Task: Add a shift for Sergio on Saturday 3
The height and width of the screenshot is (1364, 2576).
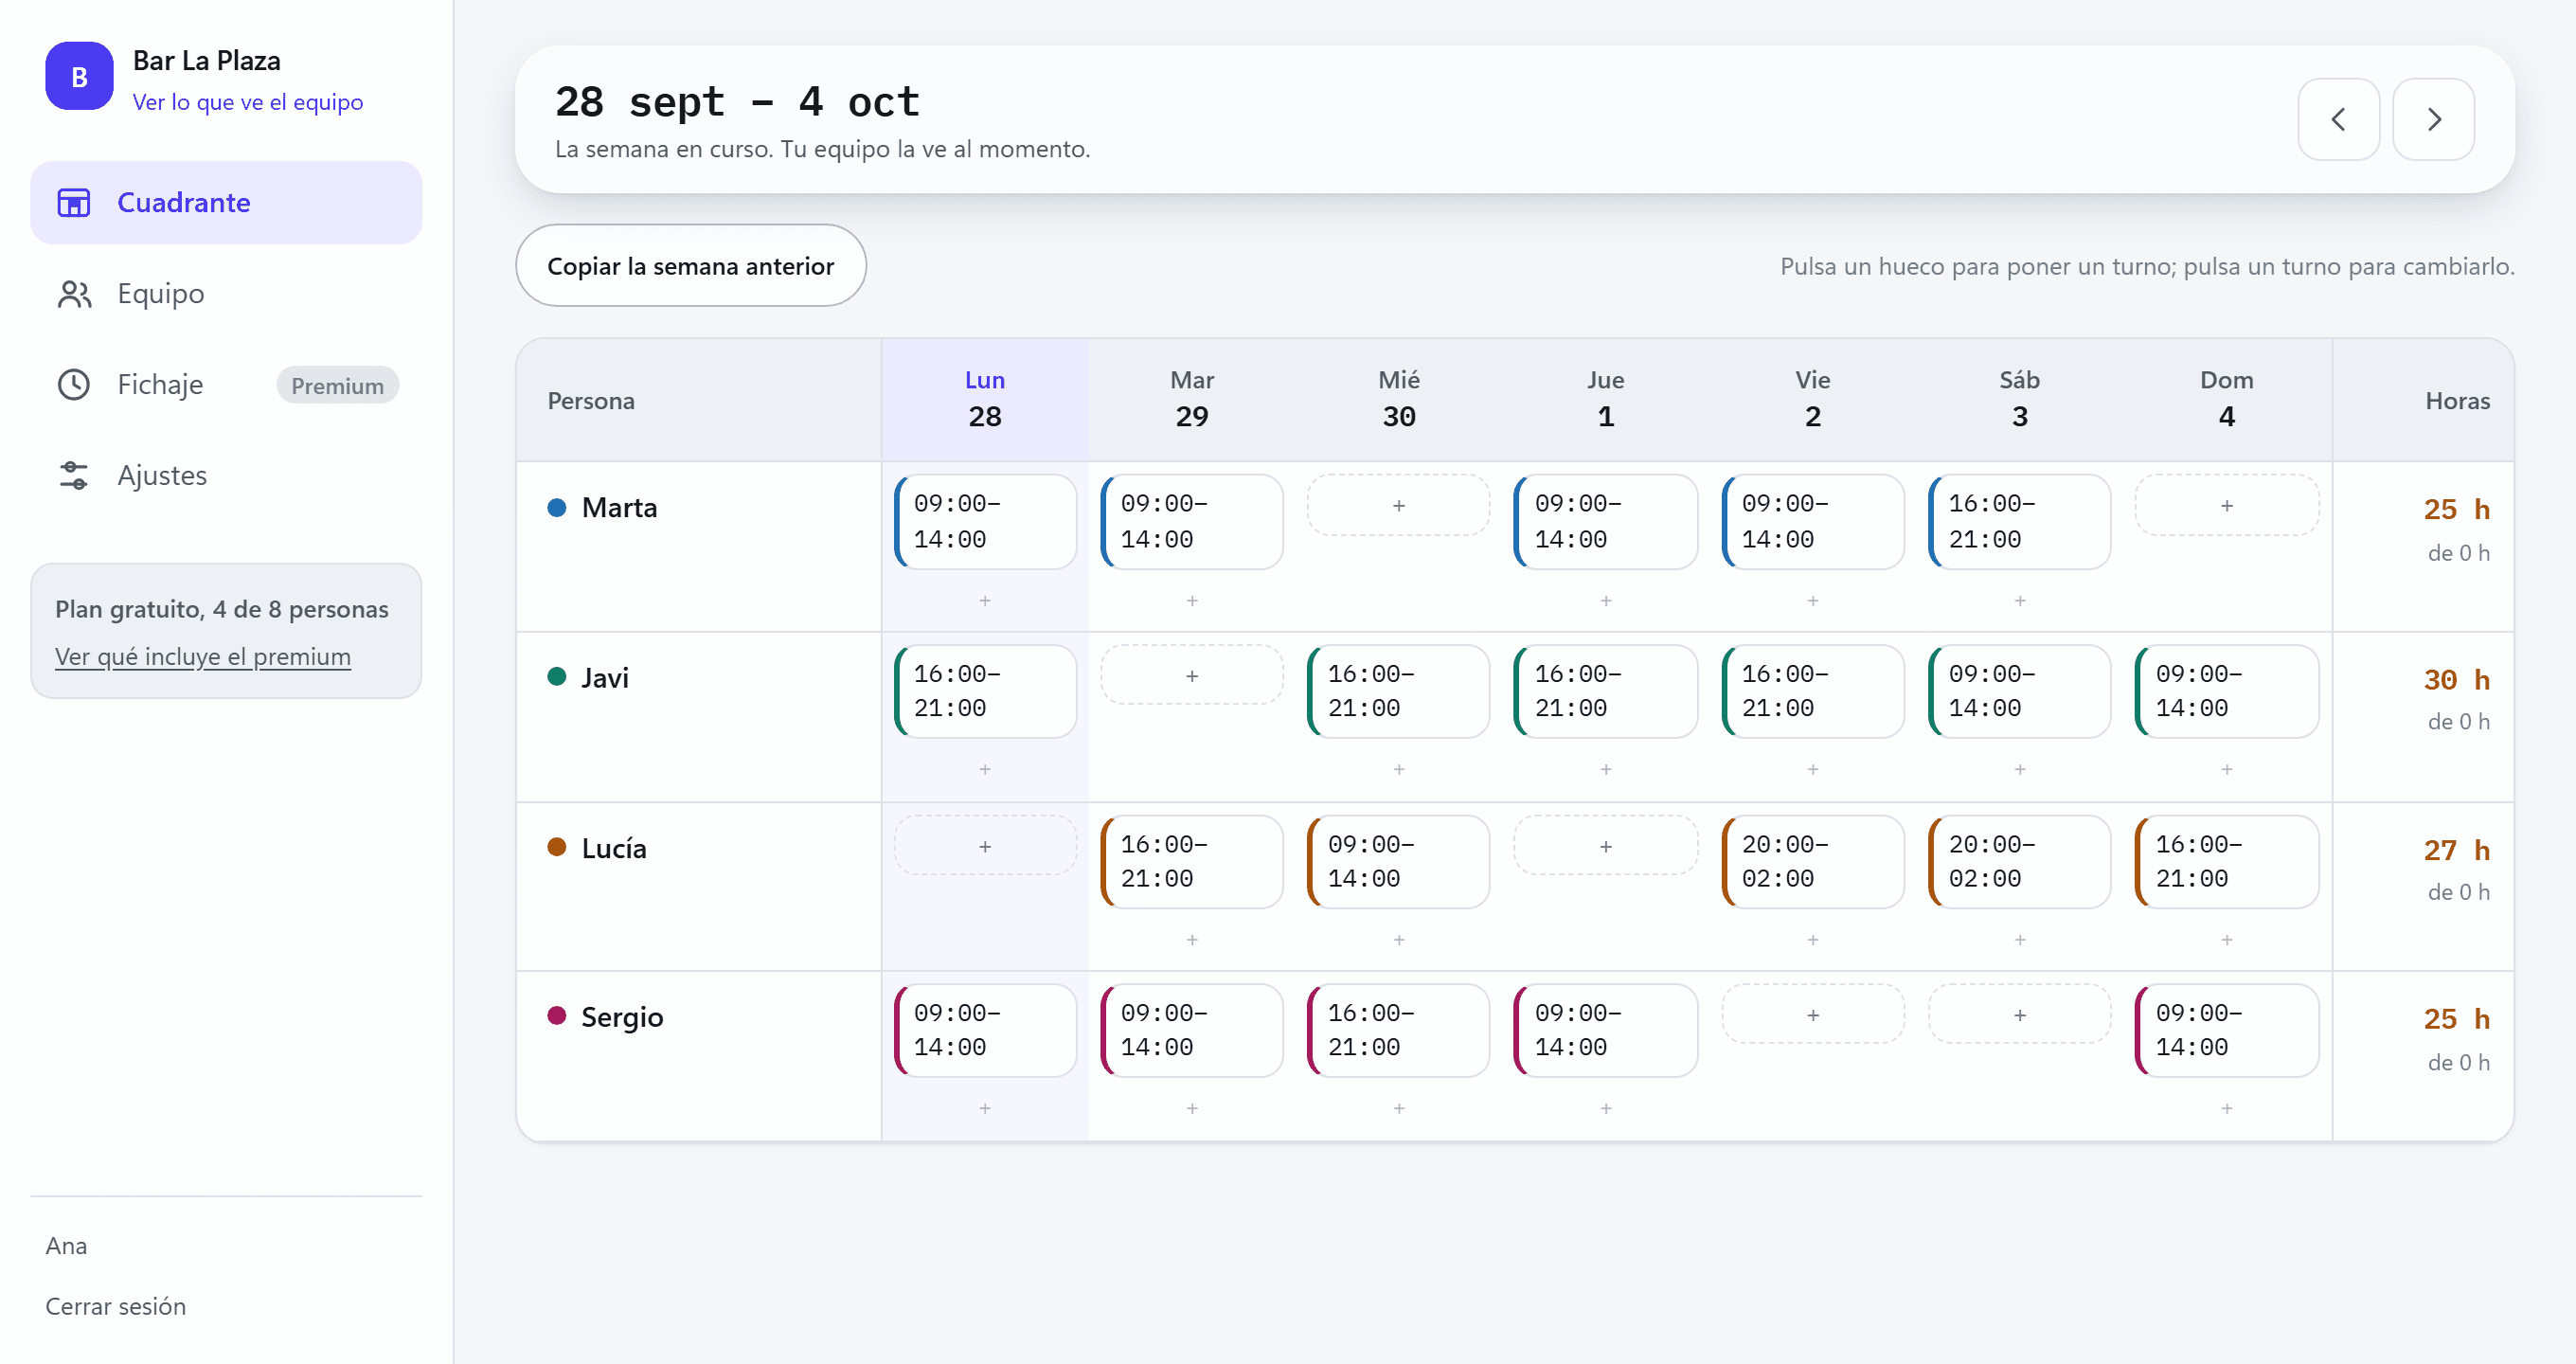Action: 2019,1014
